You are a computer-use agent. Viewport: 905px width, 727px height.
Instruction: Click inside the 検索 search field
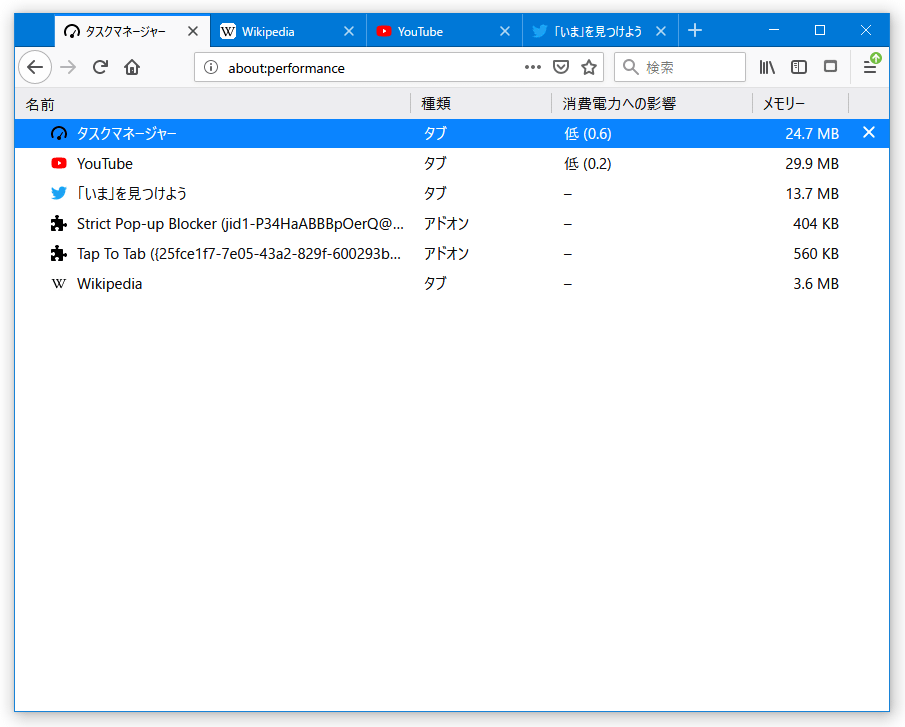point(680,67)
